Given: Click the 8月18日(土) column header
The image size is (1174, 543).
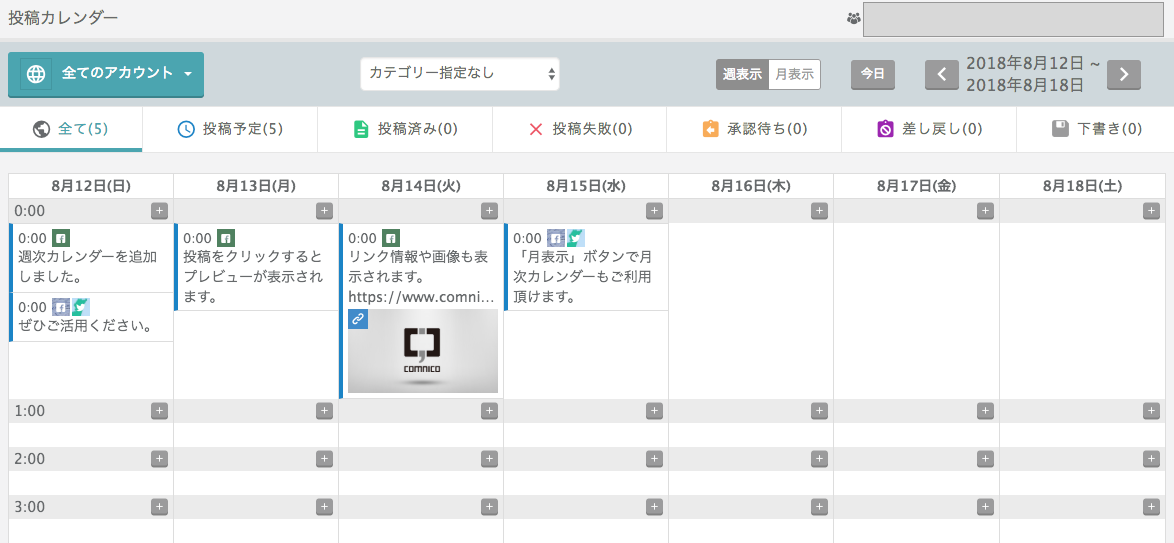Looking at the screenshot, I should point(1083,186).
